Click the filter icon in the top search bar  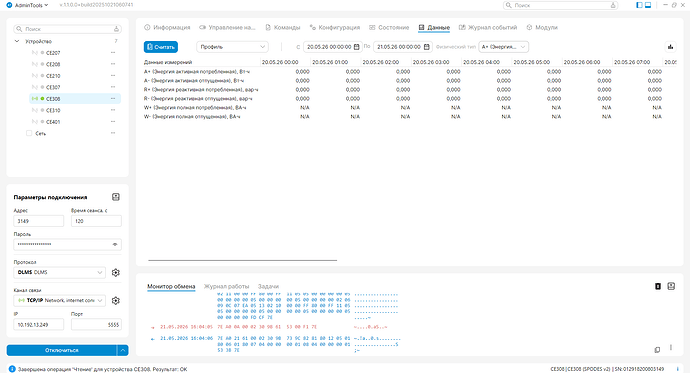(613, 5)
